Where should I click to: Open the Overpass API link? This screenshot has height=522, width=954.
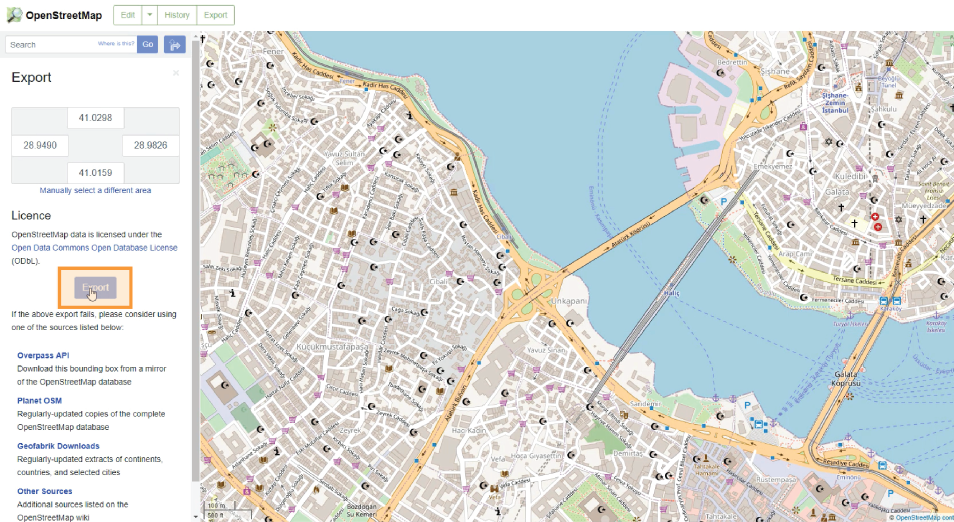tap(43, 355)
